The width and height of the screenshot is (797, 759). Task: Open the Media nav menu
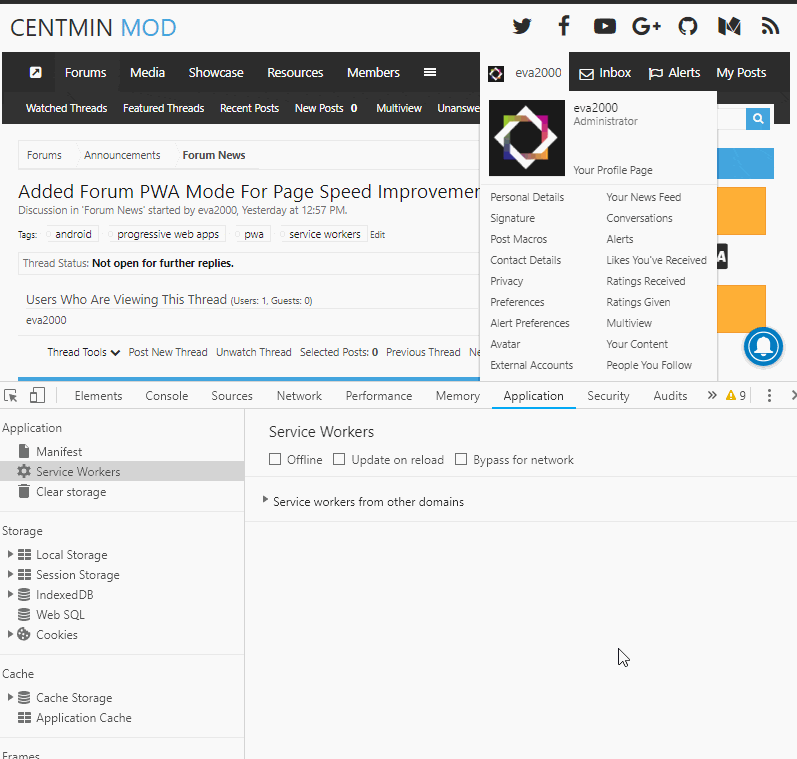pos(147,73)
